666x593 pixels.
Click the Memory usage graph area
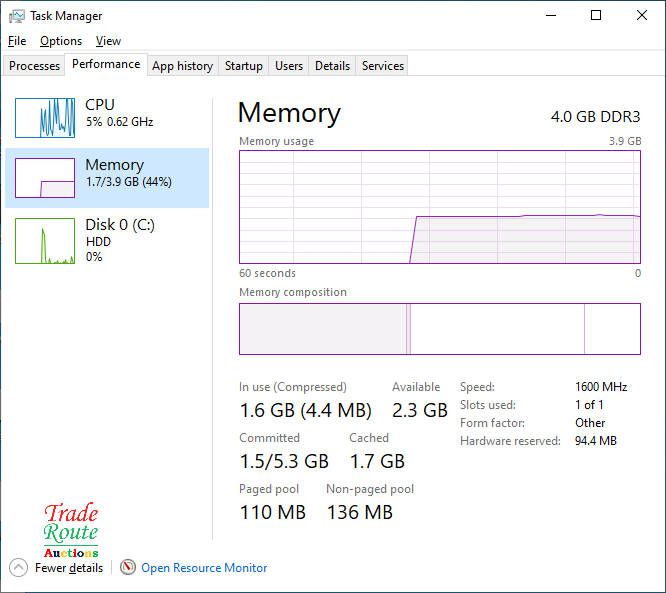(x=440, y=207)
